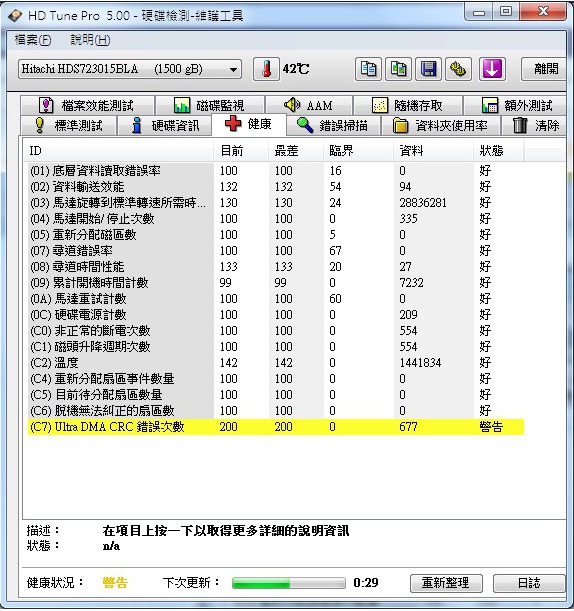Open the 檔案效能測試 tab
The width and height of the screenshot is (574, 611).
(x=88, y=105)
